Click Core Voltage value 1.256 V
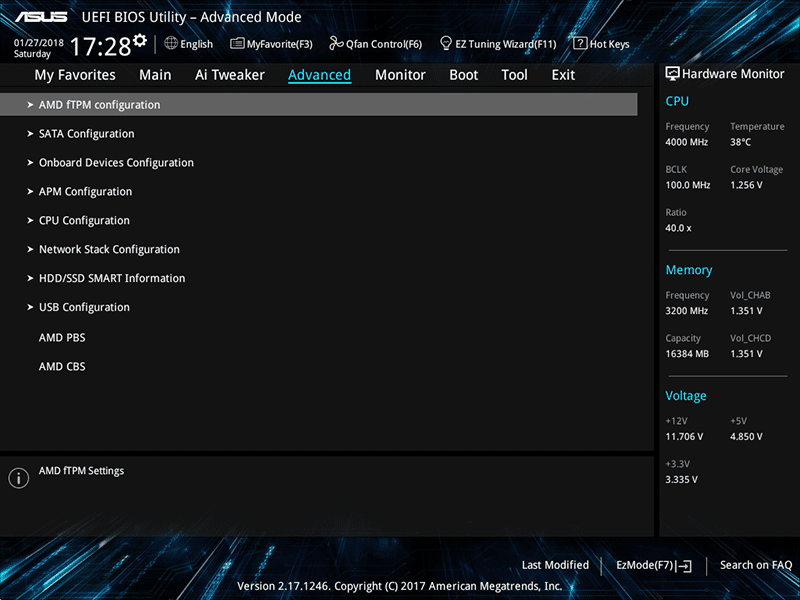This screenshot has height=600, width=800. [746, 185]
